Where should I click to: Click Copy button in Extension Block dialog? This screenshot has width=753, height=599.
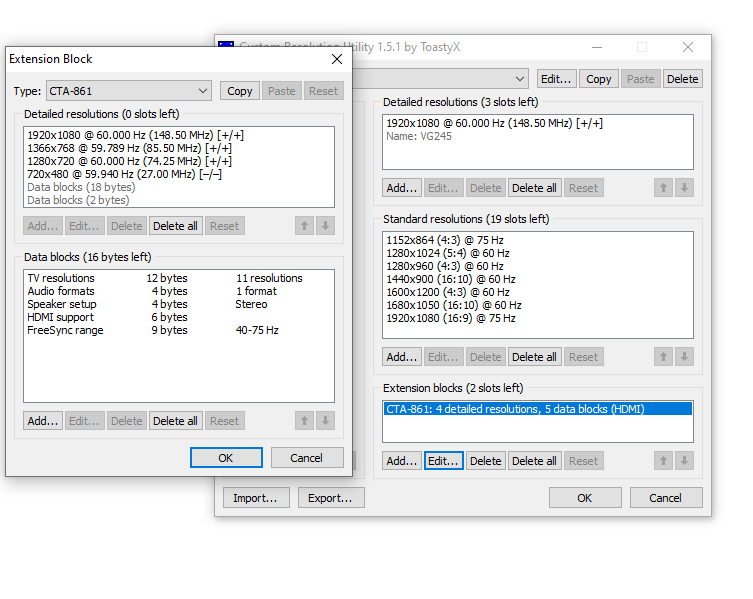(240, 91)
